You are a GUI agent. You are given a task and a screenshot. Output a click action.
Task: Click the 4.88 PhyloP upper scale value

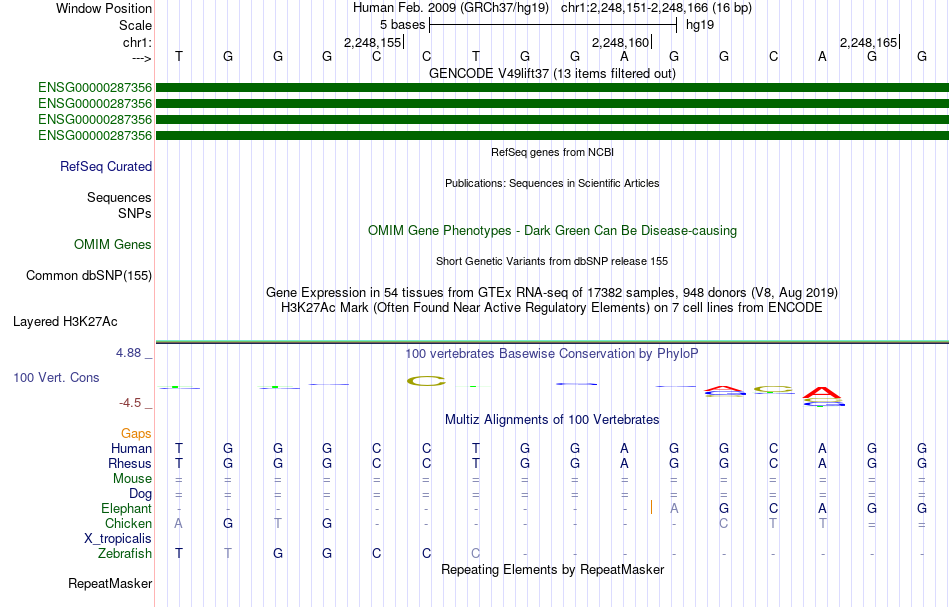pyautogui.click(x=128, y=353)
